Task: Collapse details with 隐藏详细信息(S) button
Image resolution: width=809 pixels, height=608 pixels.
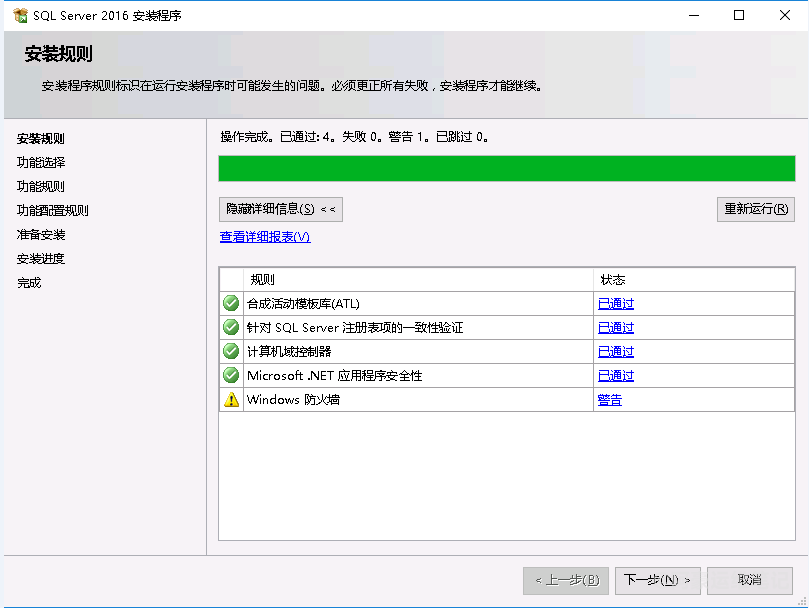Action: (x=281, y=210)
